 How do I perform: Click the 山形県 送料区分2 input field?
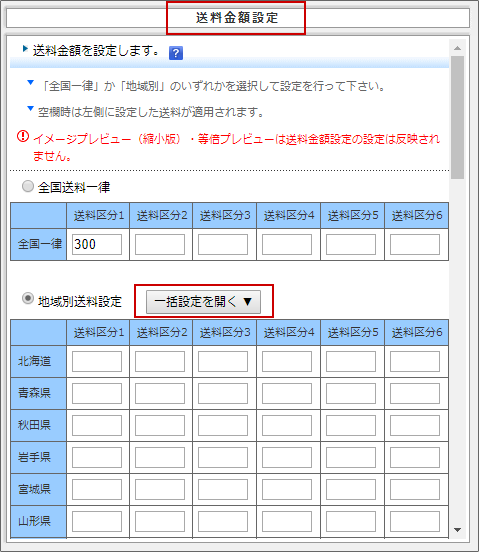(160, 522)
